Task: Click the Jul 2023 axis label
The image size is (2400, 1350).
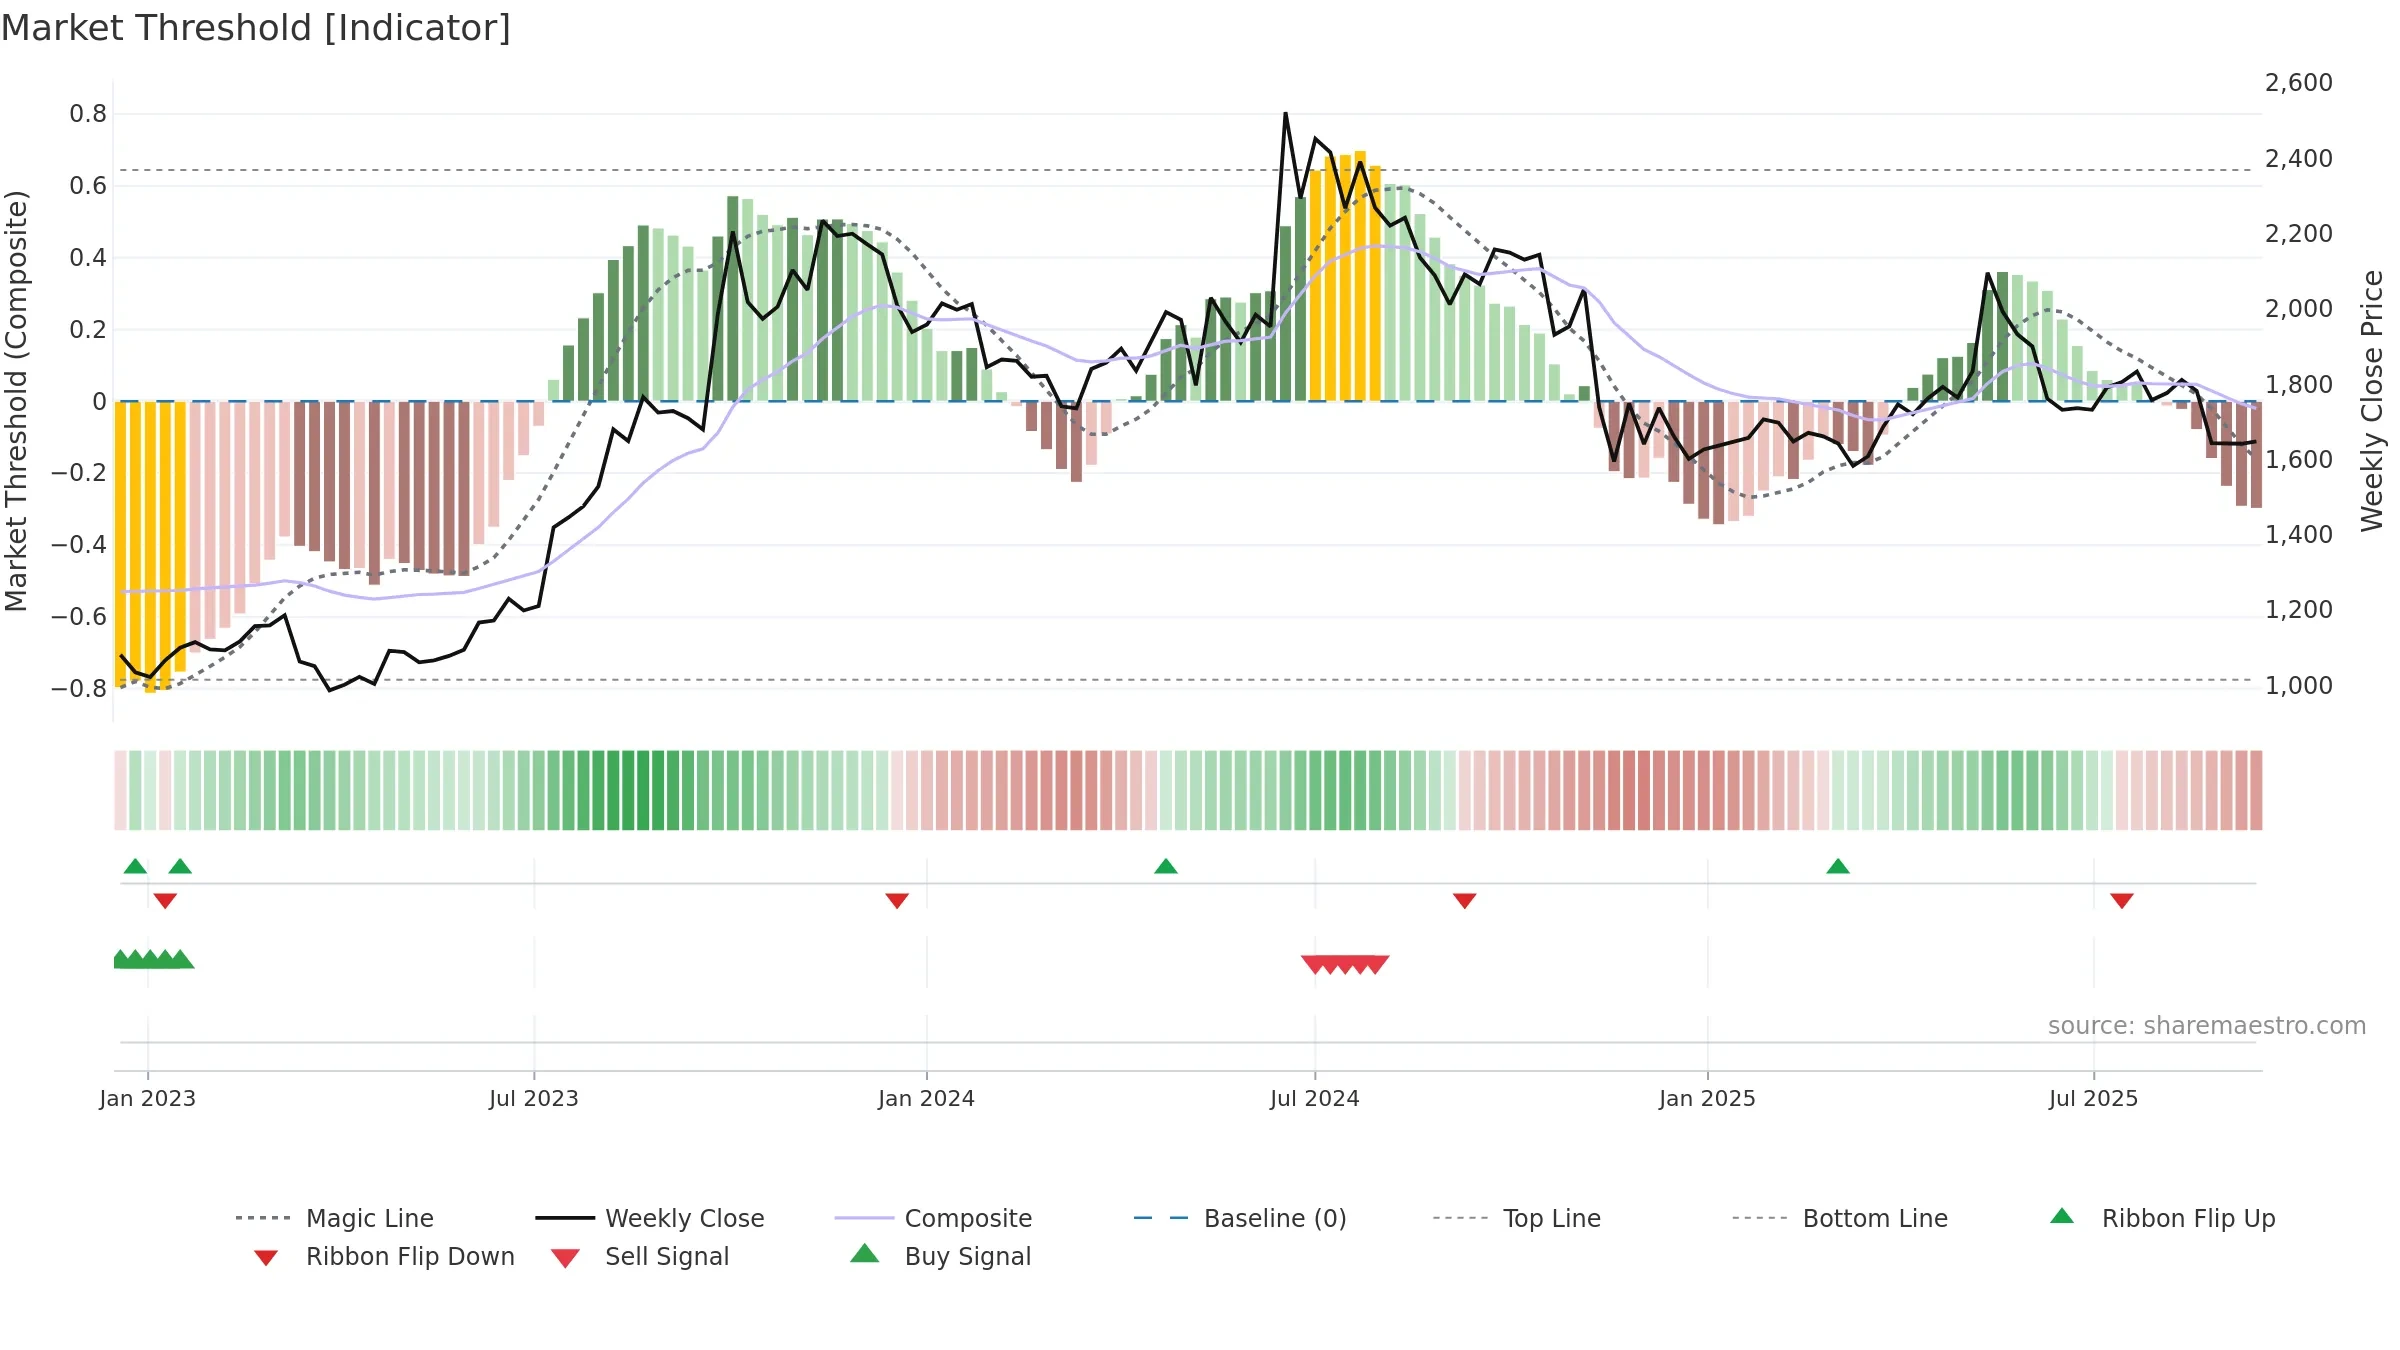Action: pyautogui.click(x=534, y=1098)
